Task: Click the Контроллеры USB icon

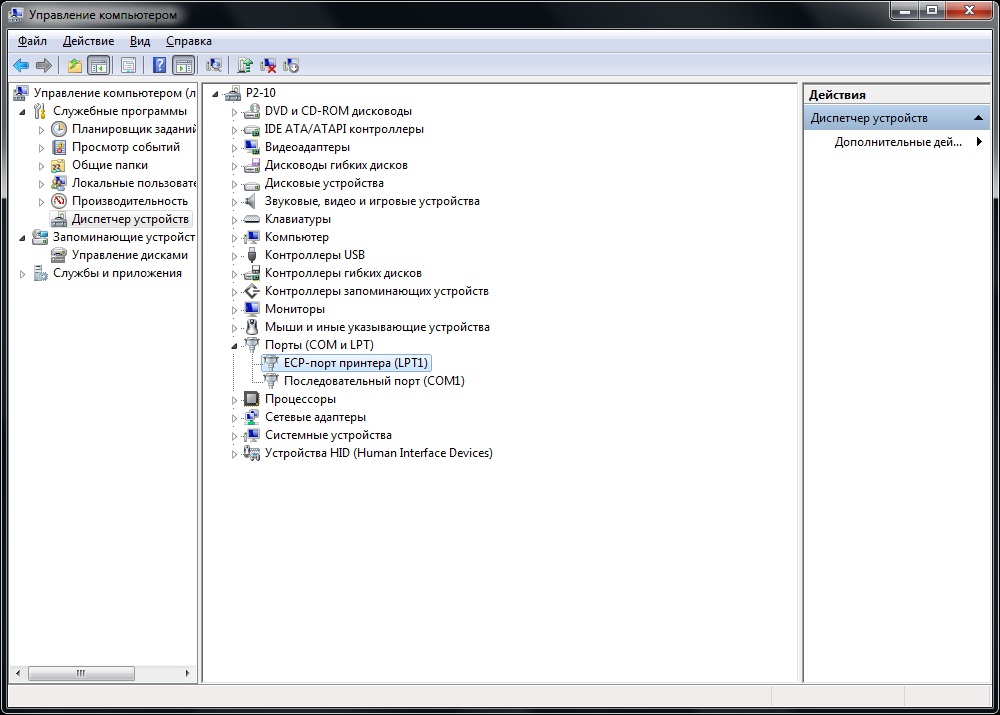Action: tap(252, 255)
